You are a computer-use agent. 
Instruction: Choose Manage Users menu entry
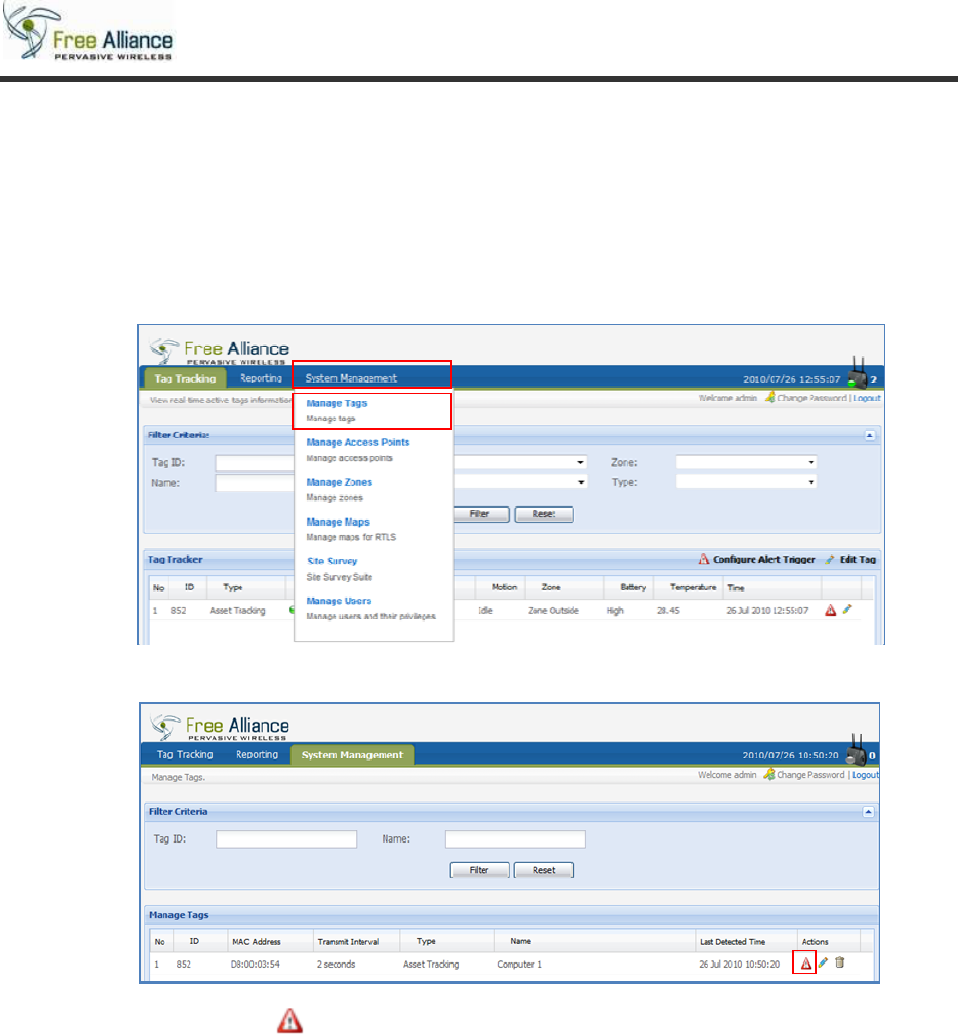[339, 601]
